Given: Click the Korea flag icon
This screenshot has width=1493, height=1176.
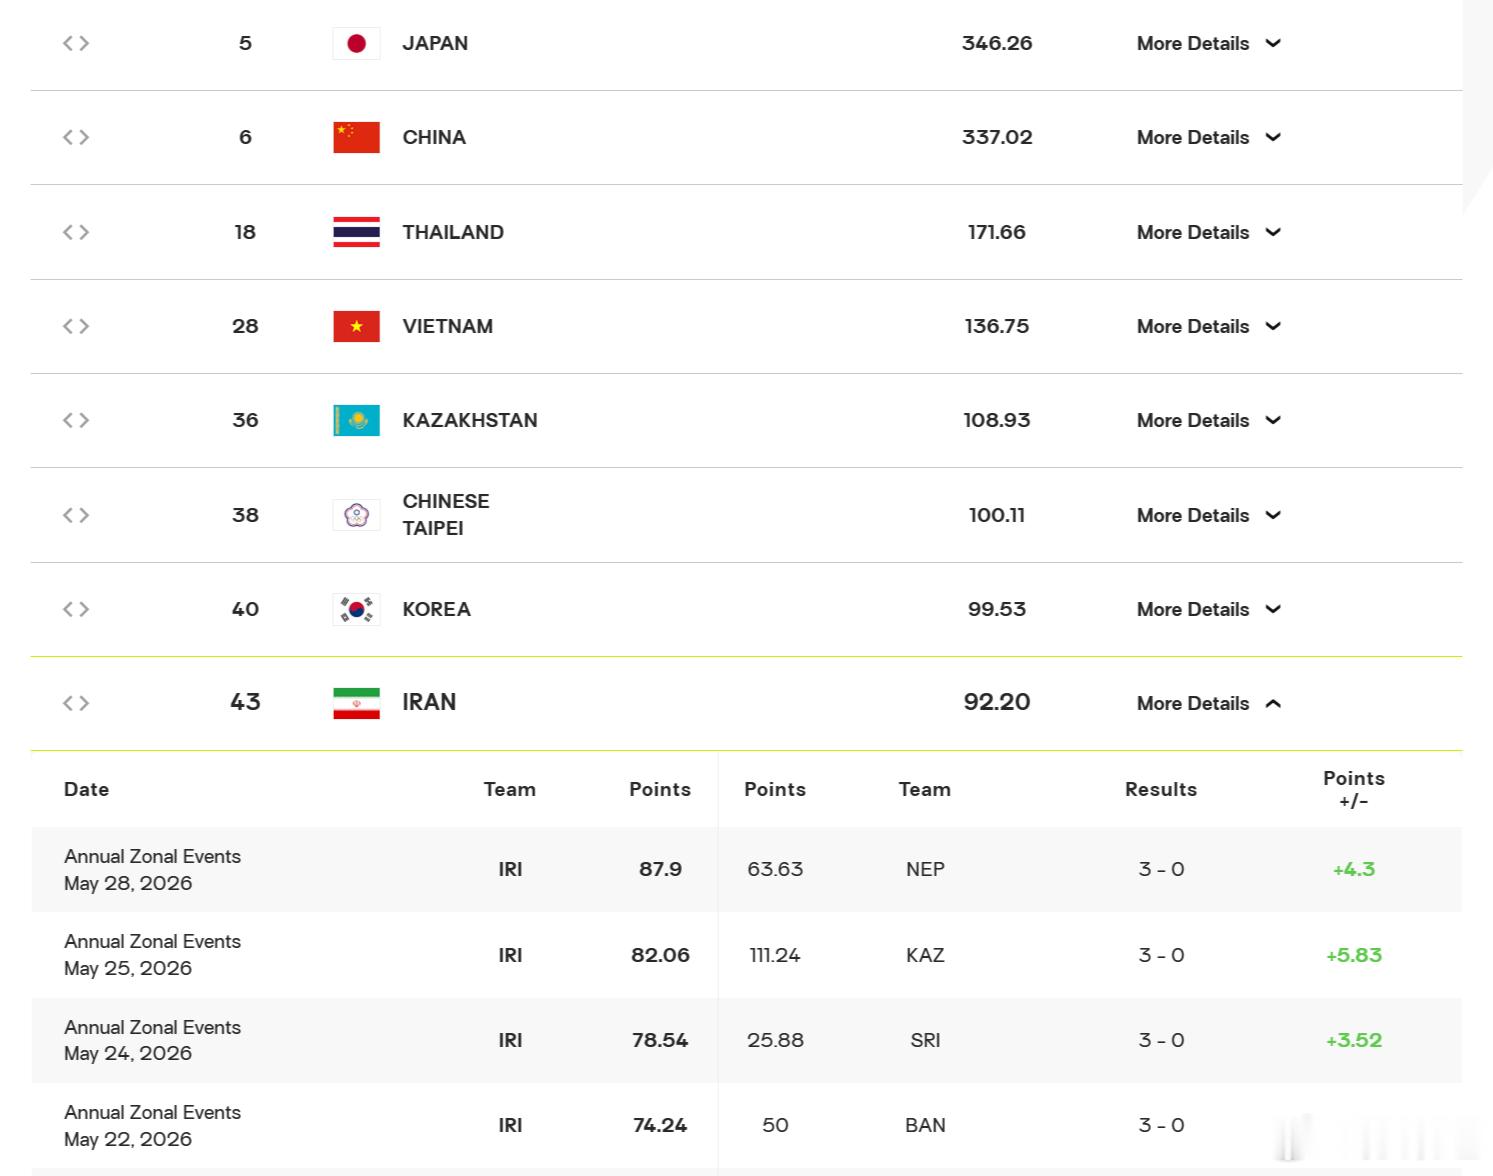Looking at the screenshot, I should tap(356, 609).
